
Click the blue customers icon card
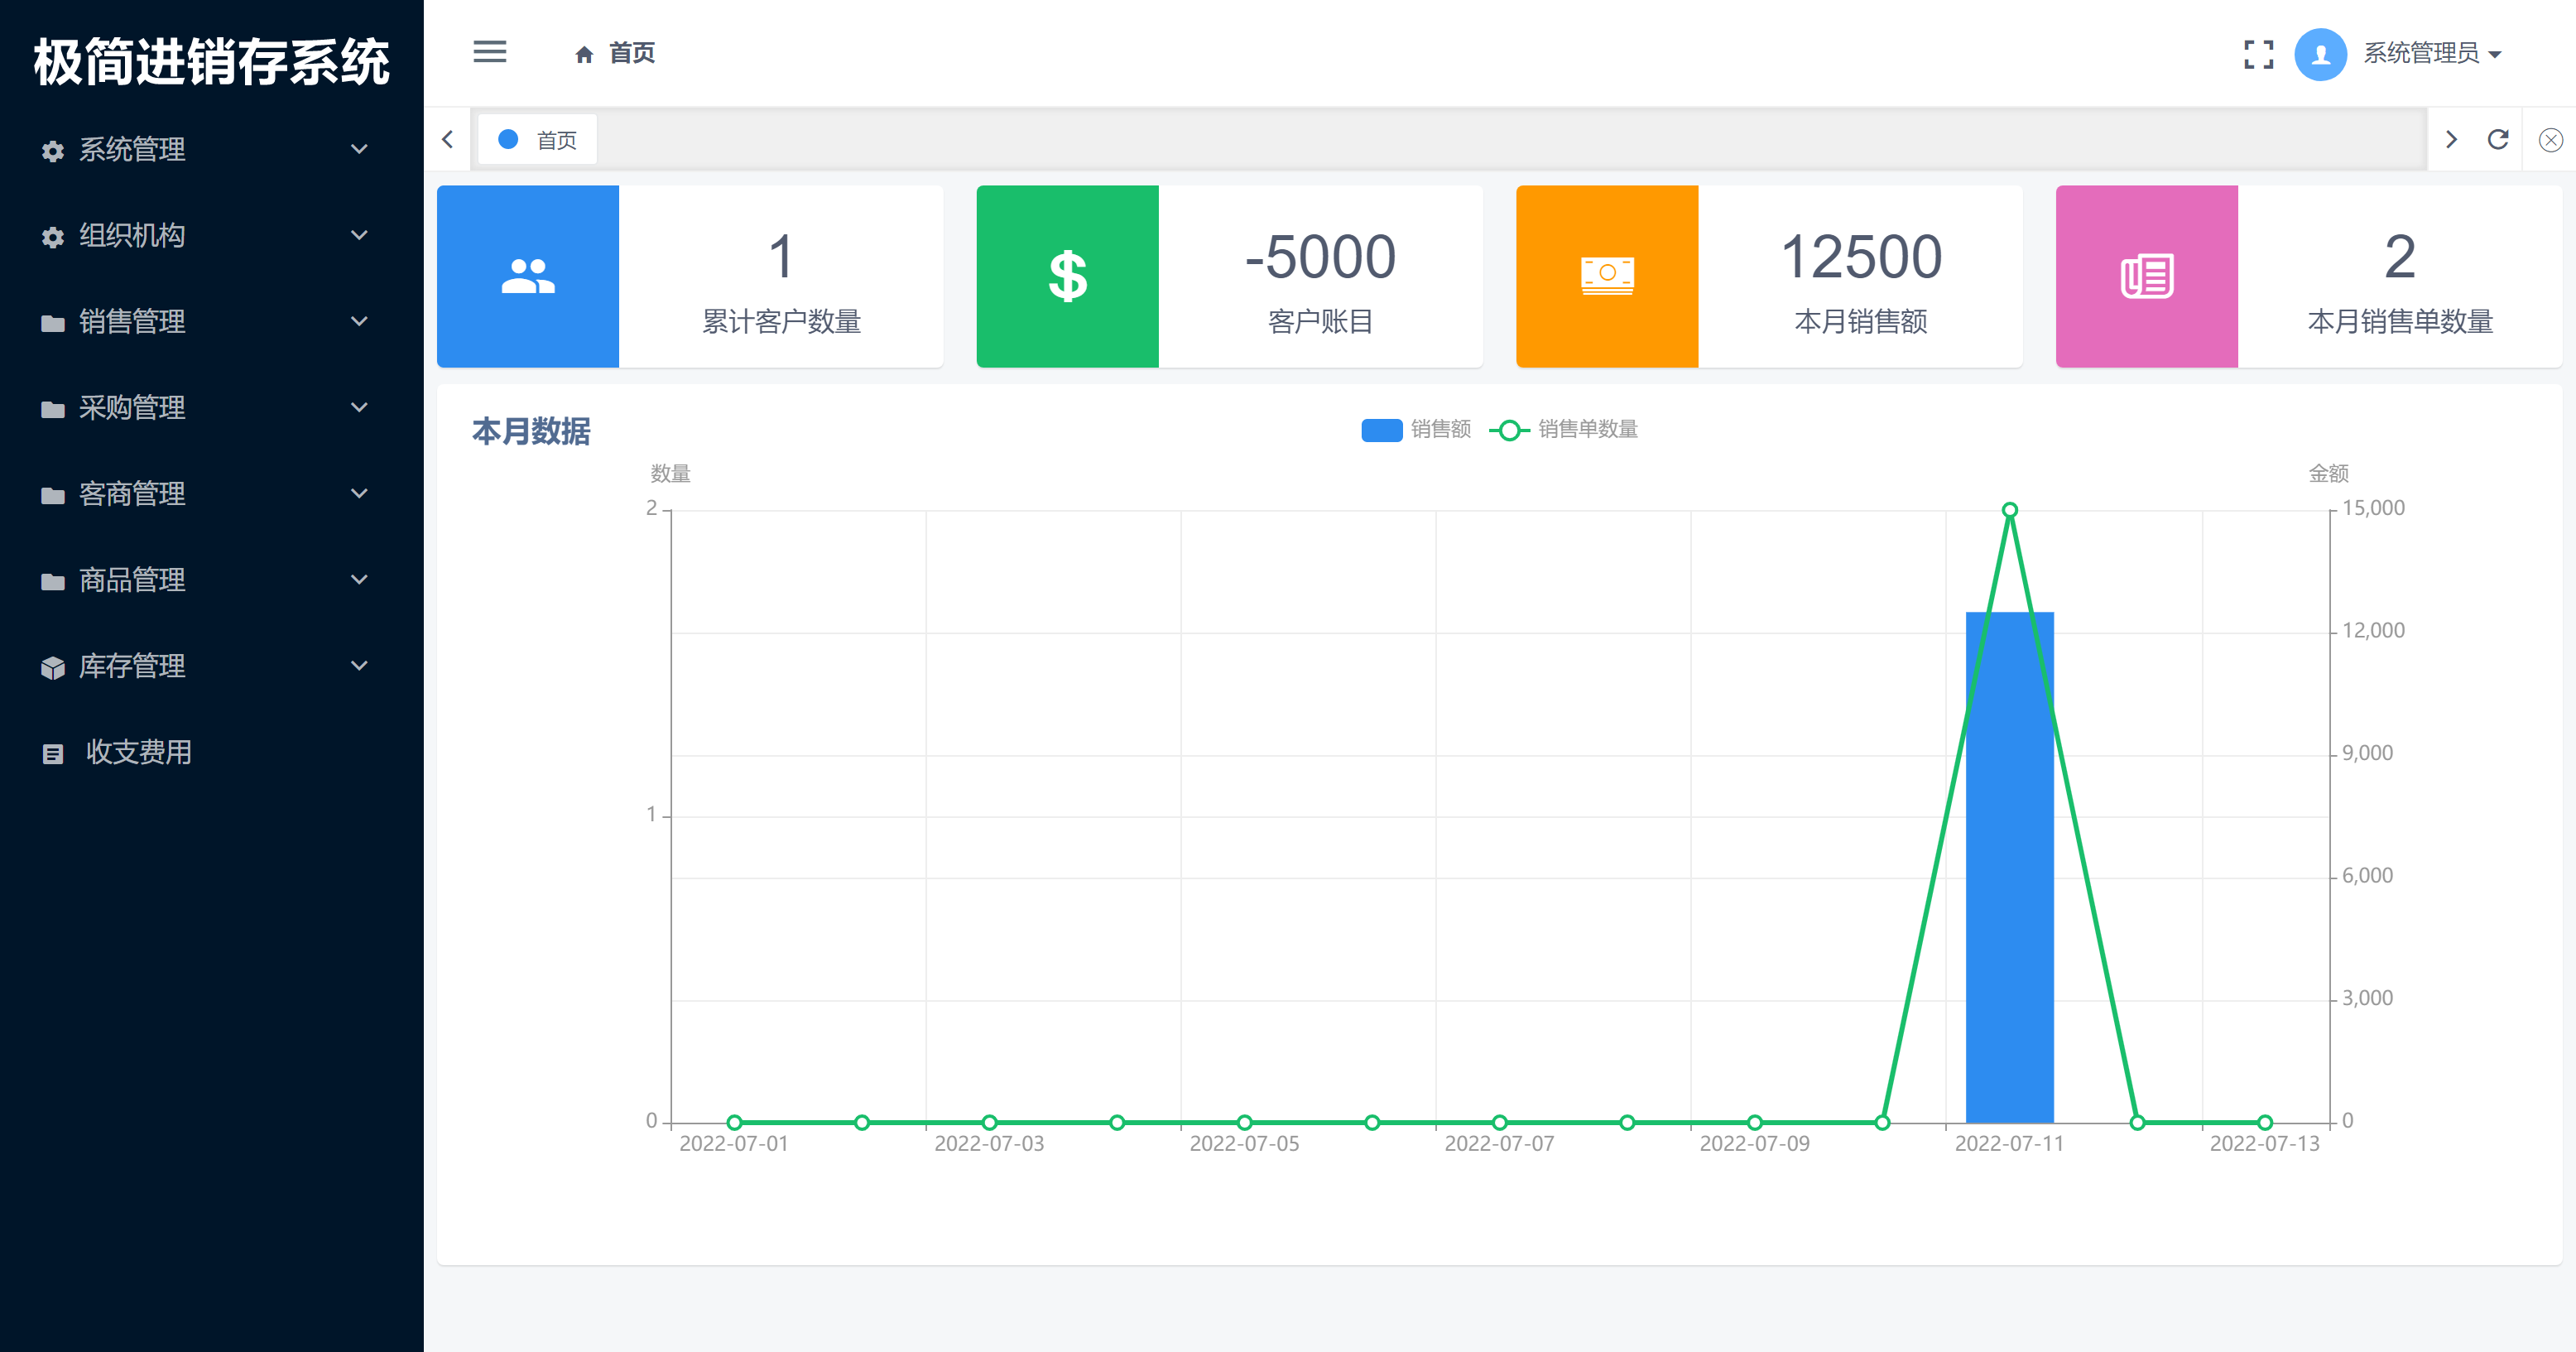[x=527, y=276]
